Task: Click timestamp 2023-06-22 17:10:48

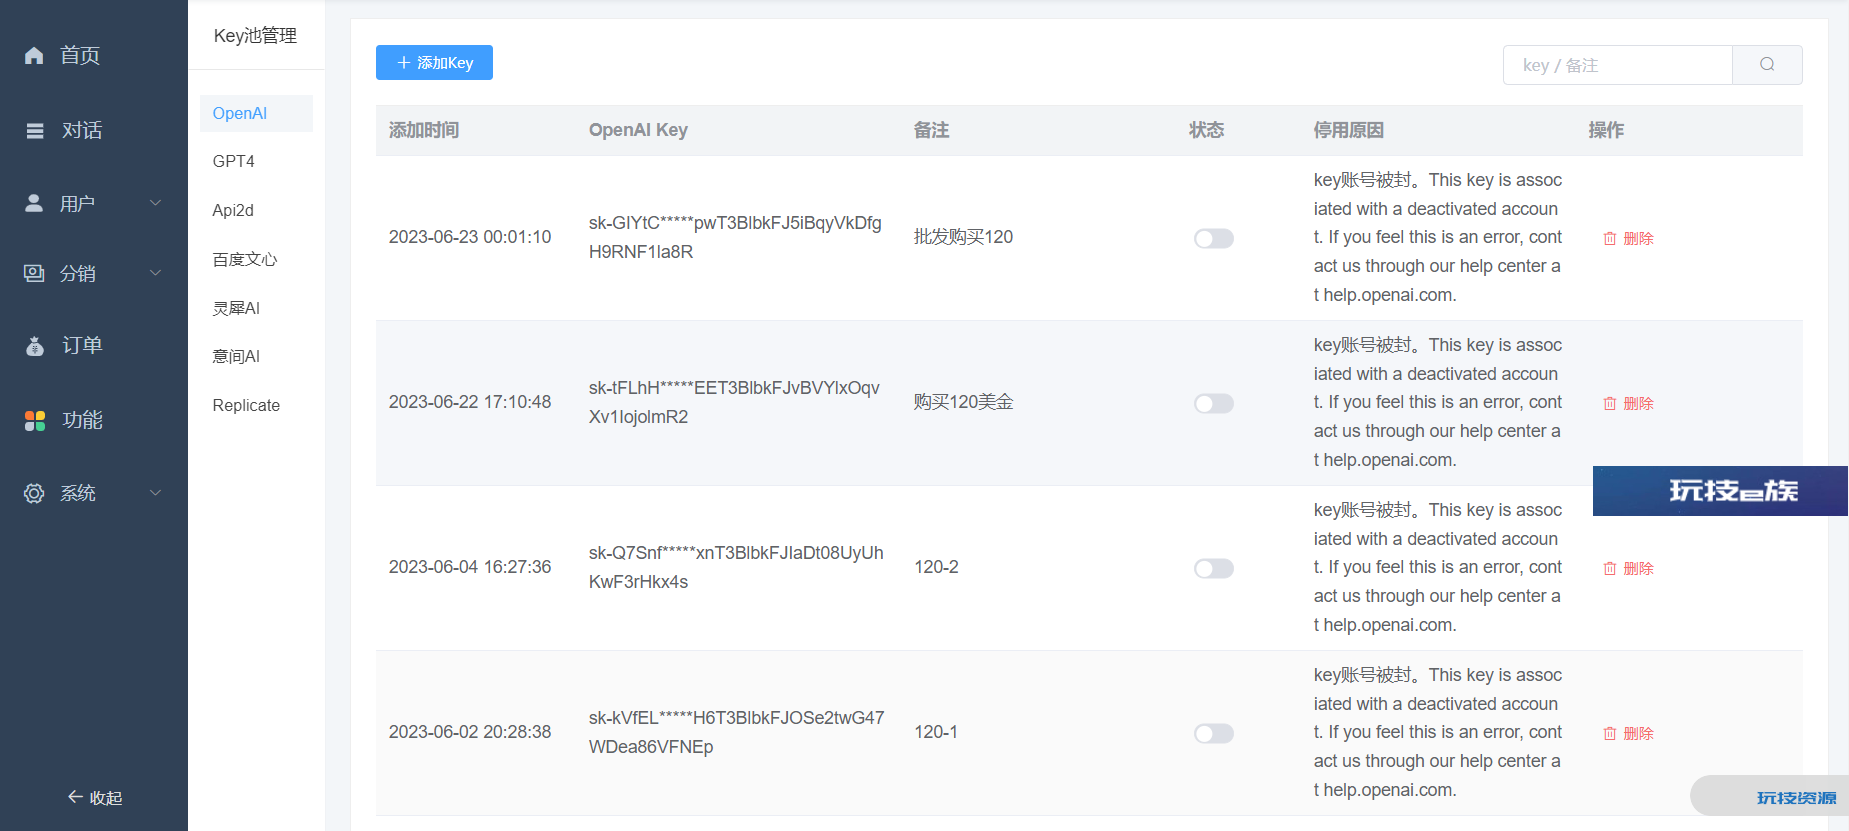Action: click(470, 402)
